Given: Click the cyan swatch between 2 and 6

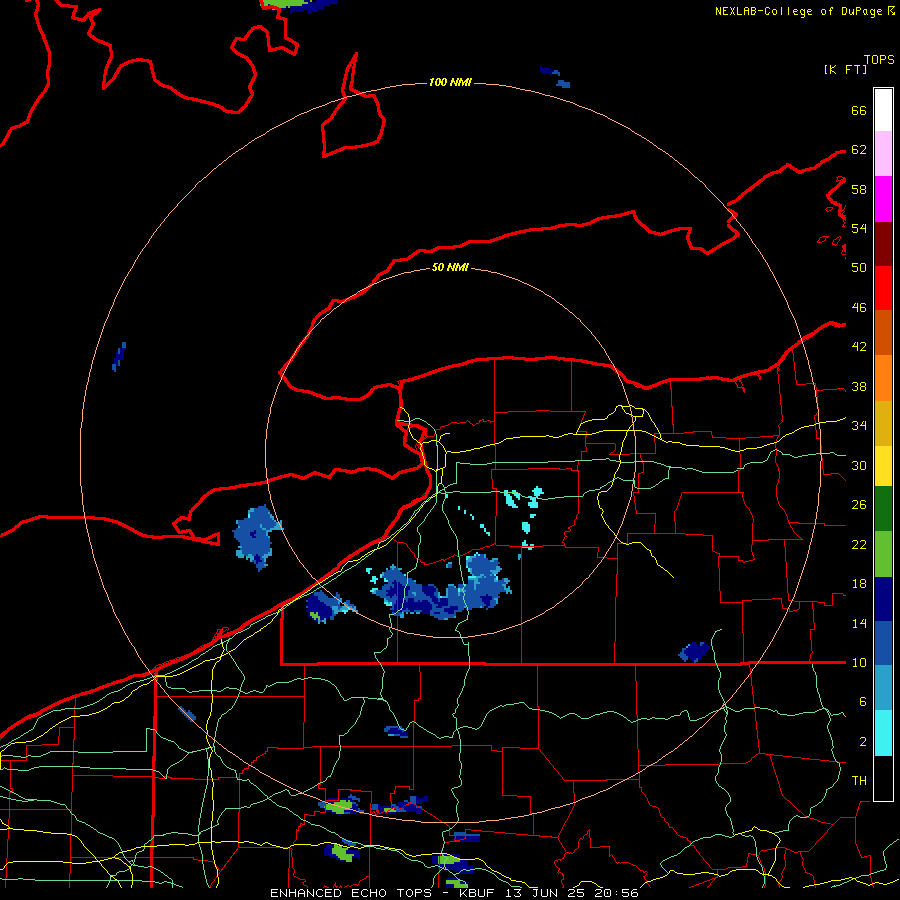Looking at the screenshot, I should (883, 733).
